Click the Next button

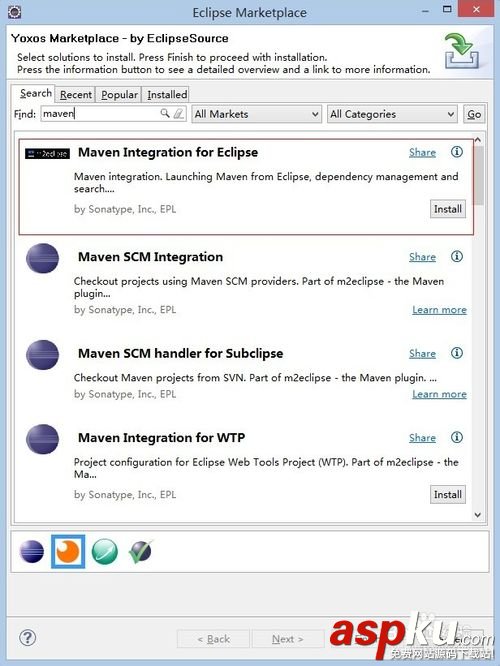[x=288, y=639]
